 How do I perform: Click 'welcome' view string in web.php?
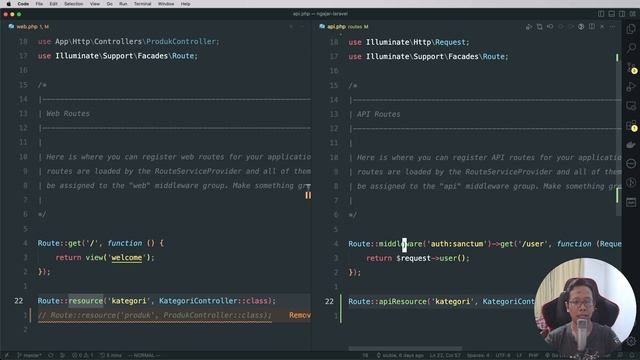[x=127, y=258]
